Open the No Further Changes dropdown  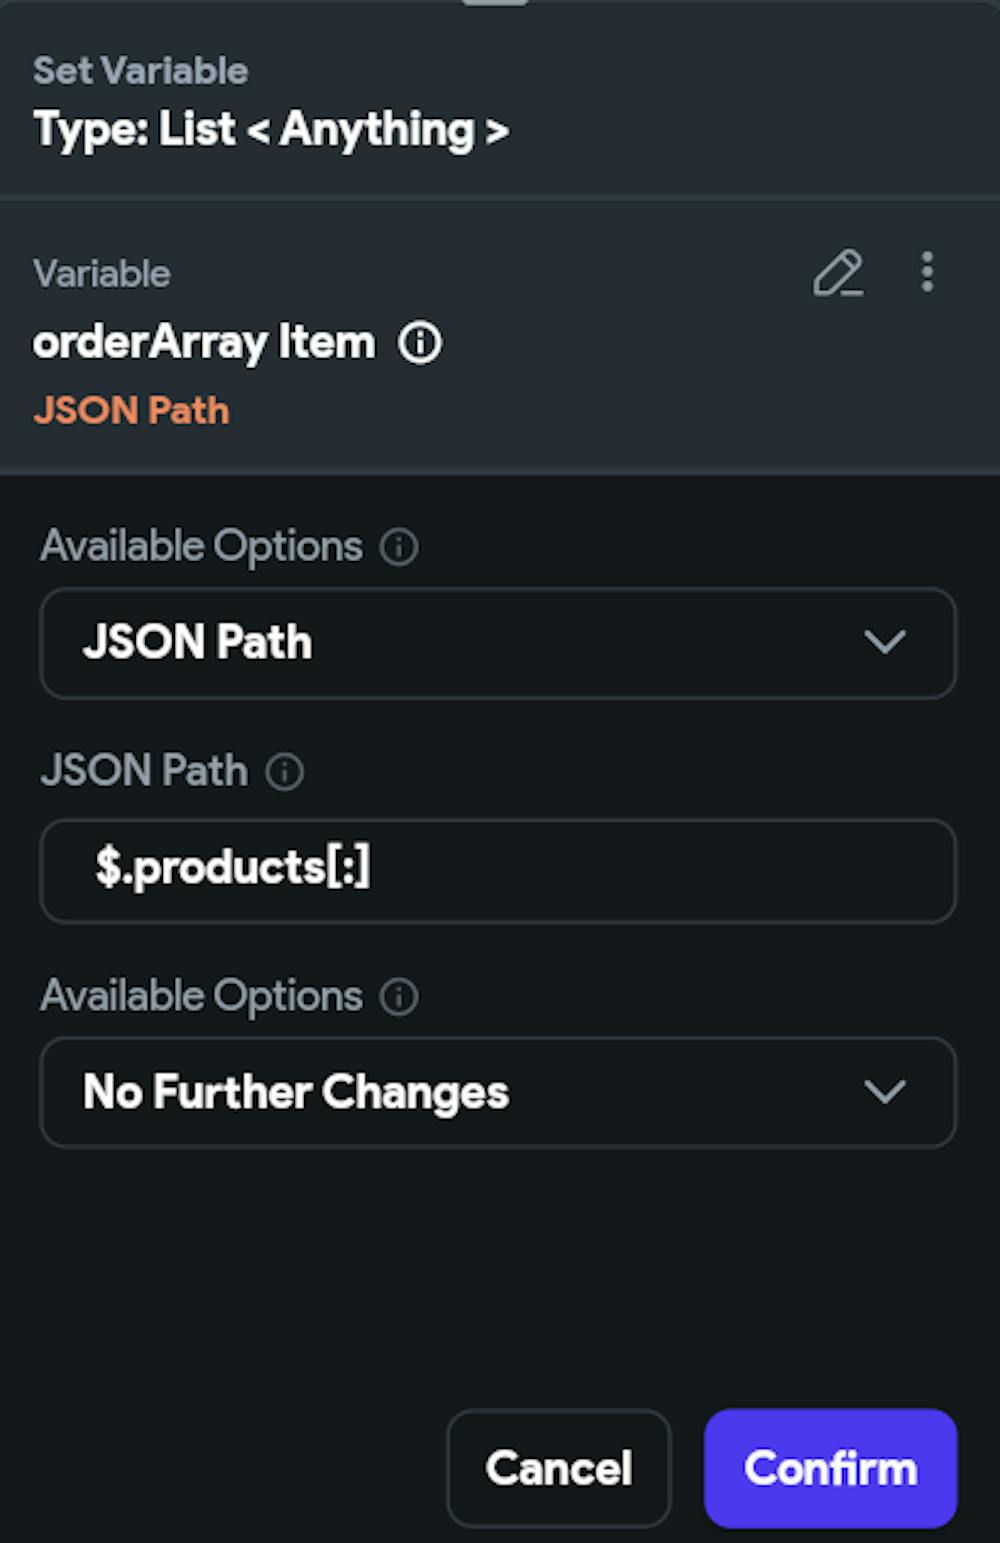tap(497, 1092)
